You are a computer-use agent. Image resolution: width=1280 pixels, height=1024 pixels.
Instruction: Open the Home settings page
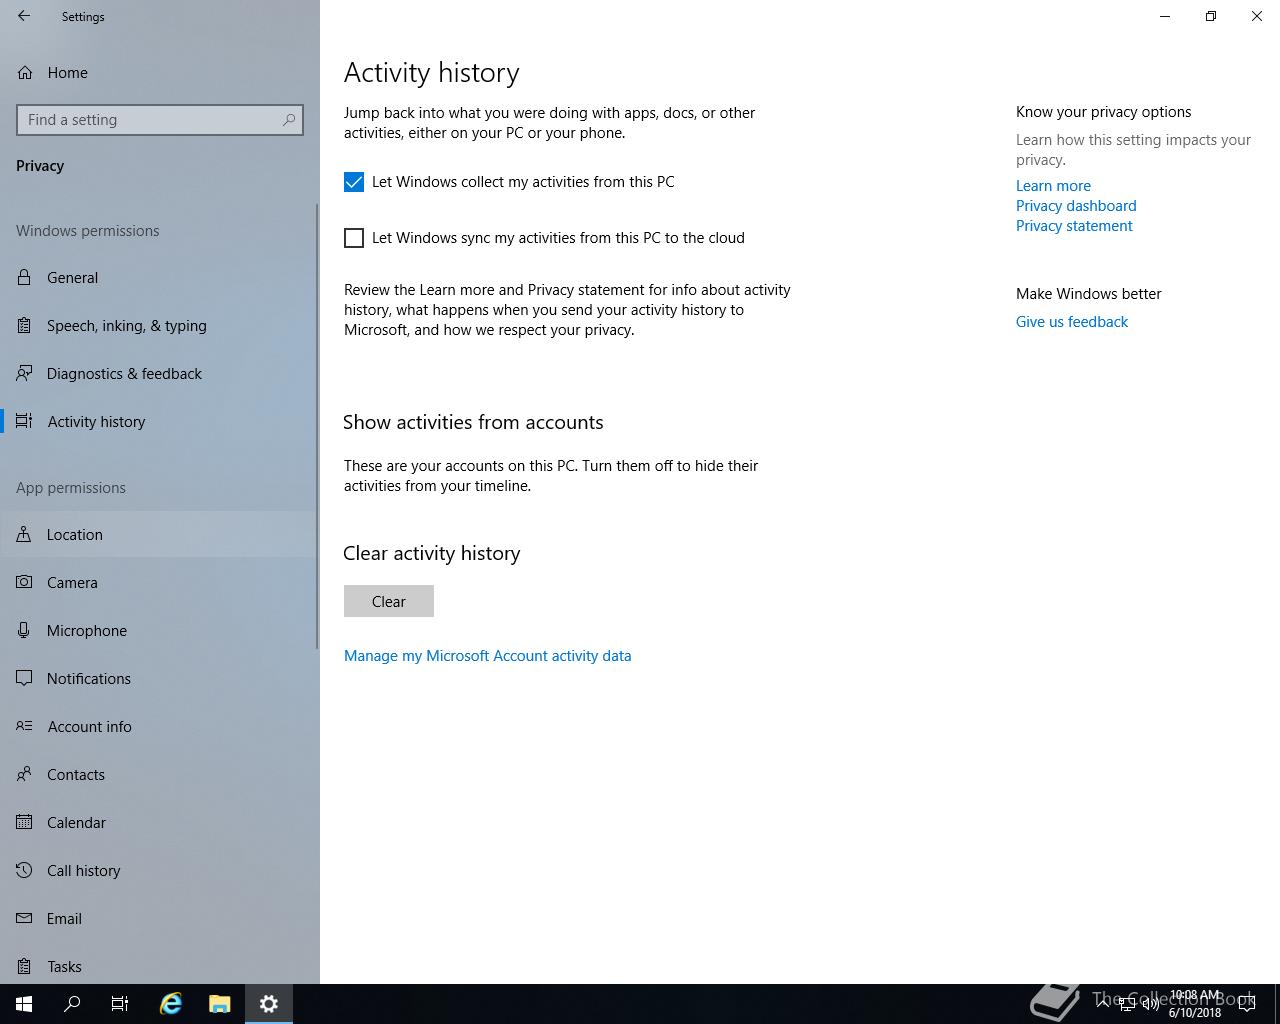pyautogui.click(x=160, y=73)
